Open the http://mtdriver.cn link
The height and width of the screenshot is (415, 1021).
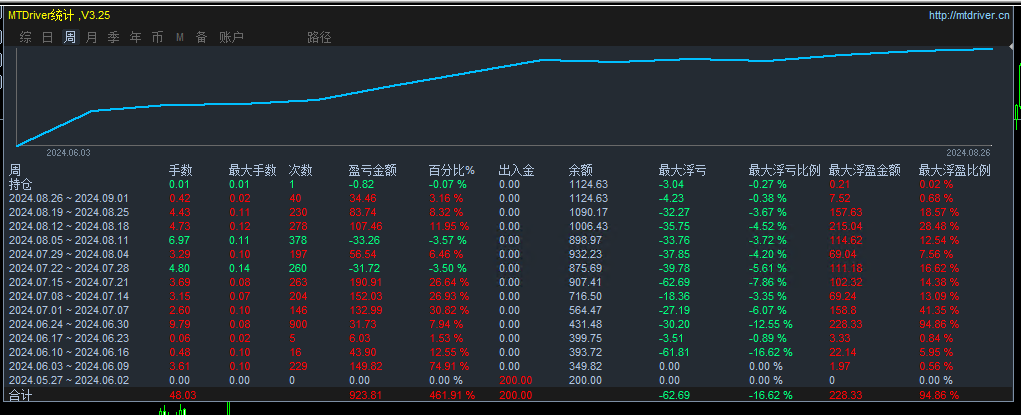point(969,16)
